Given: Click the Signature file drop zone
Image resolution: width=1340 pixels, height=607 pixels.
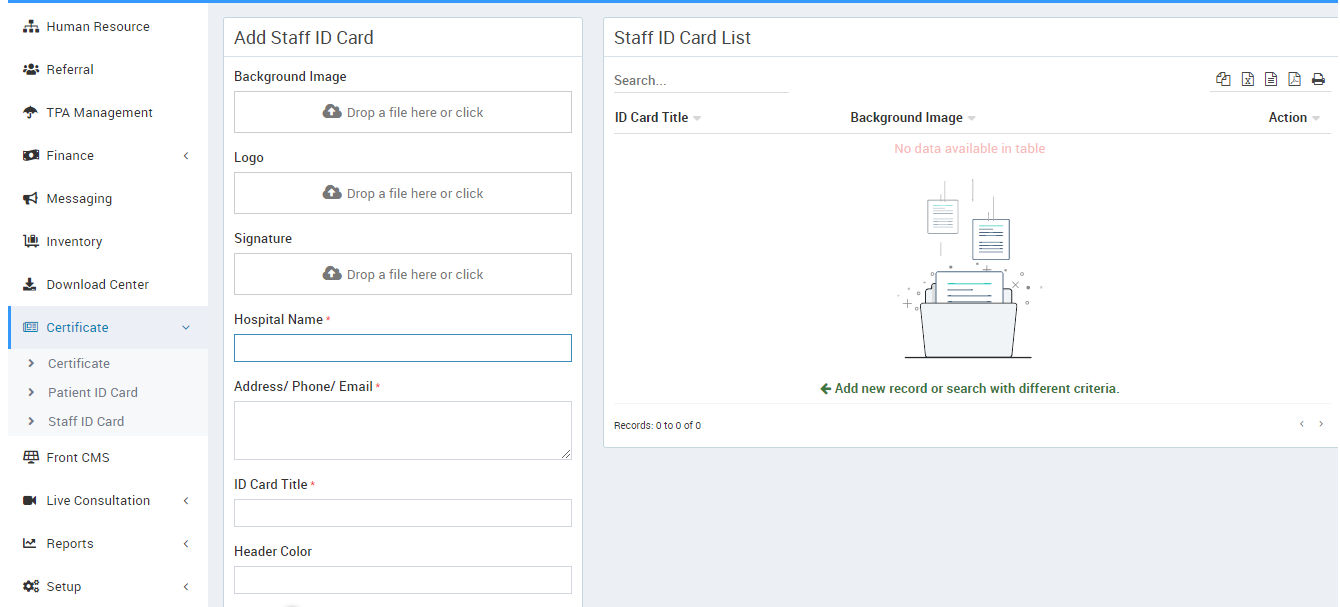Looking at the screenshot, I should click(403, 274).
